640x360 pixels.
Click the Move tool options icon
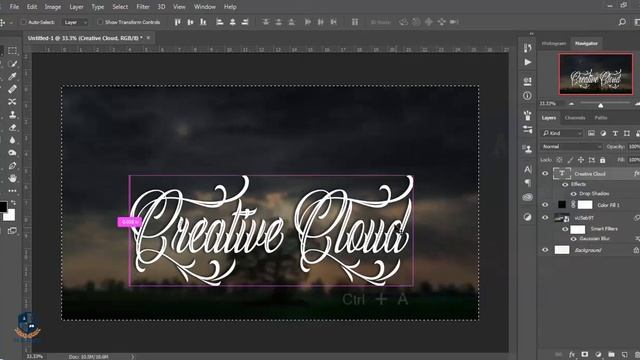tap(2, 22)
